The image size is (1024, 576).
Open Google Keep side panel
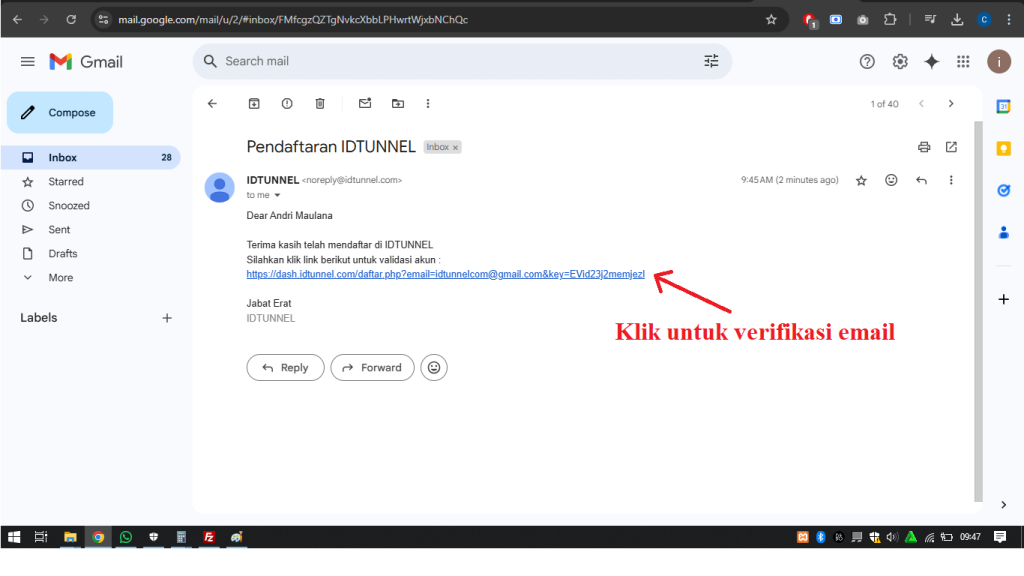pos(1004,149)
